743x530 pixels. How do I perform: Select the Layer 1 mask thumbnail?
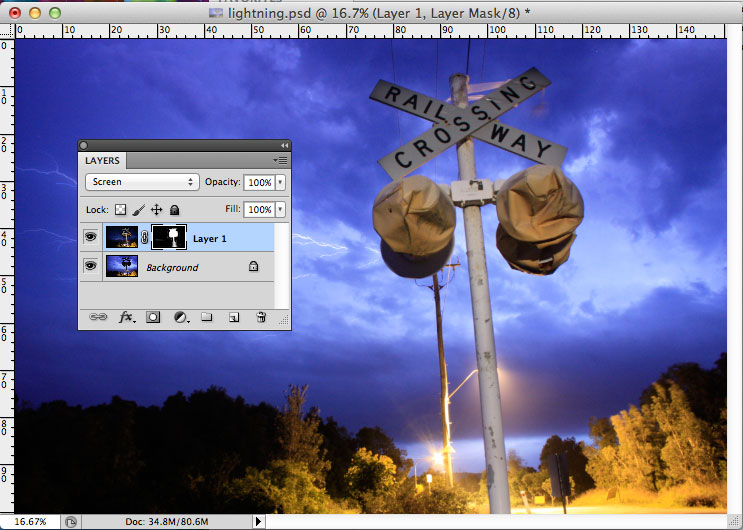coord(168,238)
